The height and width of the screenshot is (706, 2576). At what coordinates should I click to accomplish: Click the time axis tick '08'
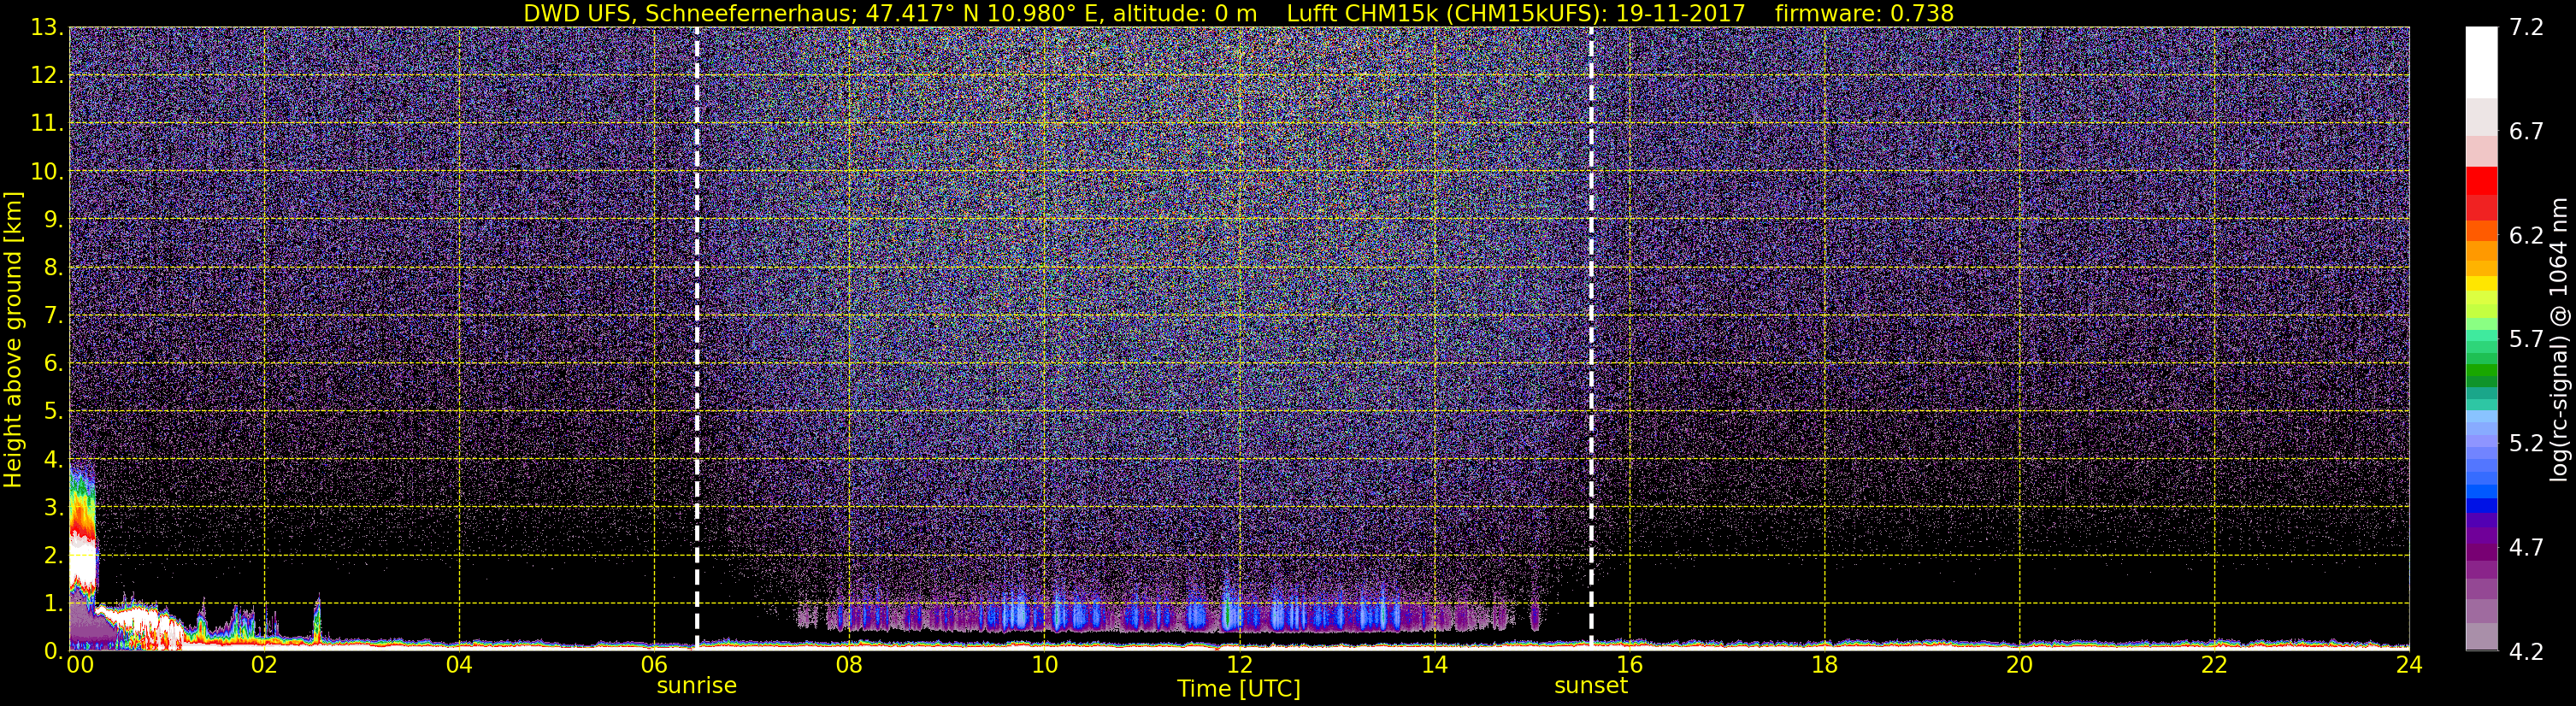(x=849, y=665)
